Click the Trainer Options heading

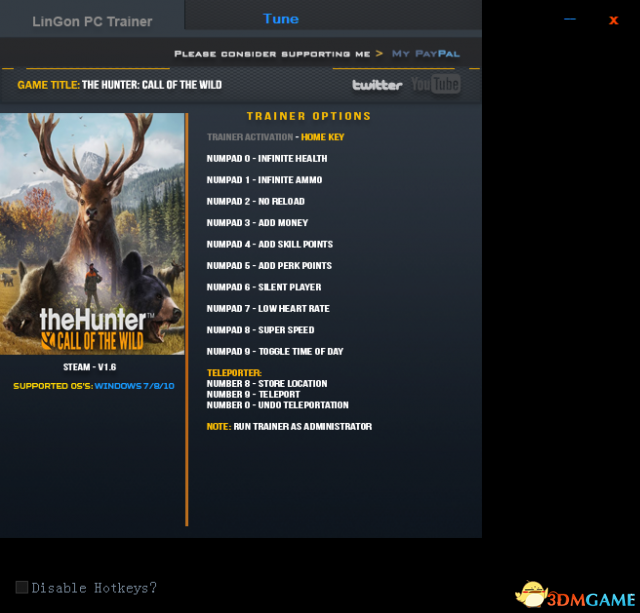point(309,116)
